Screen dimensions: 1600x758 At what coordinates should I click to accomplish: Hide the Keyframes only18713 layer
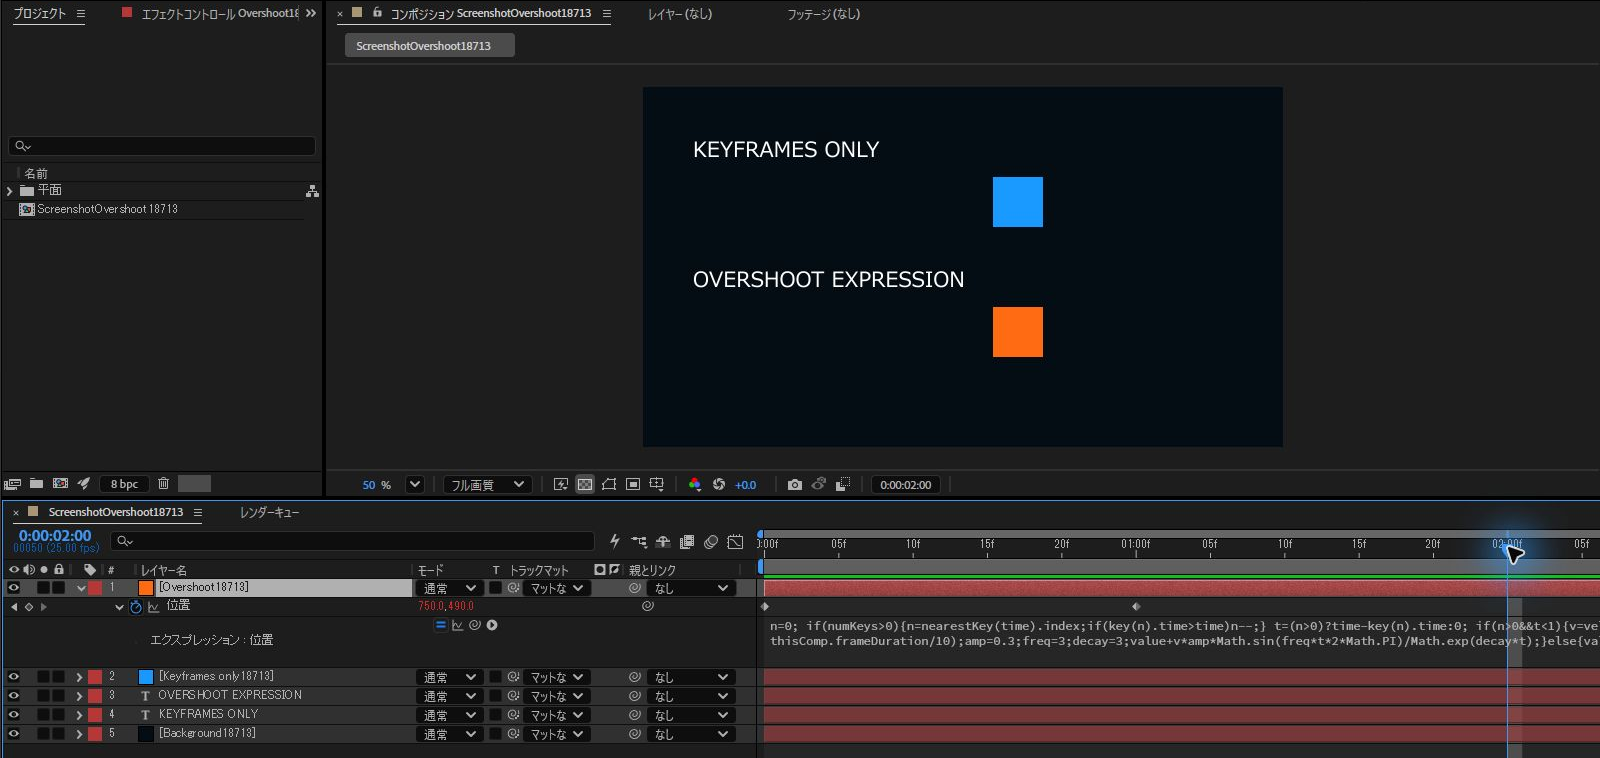point(14,677)
